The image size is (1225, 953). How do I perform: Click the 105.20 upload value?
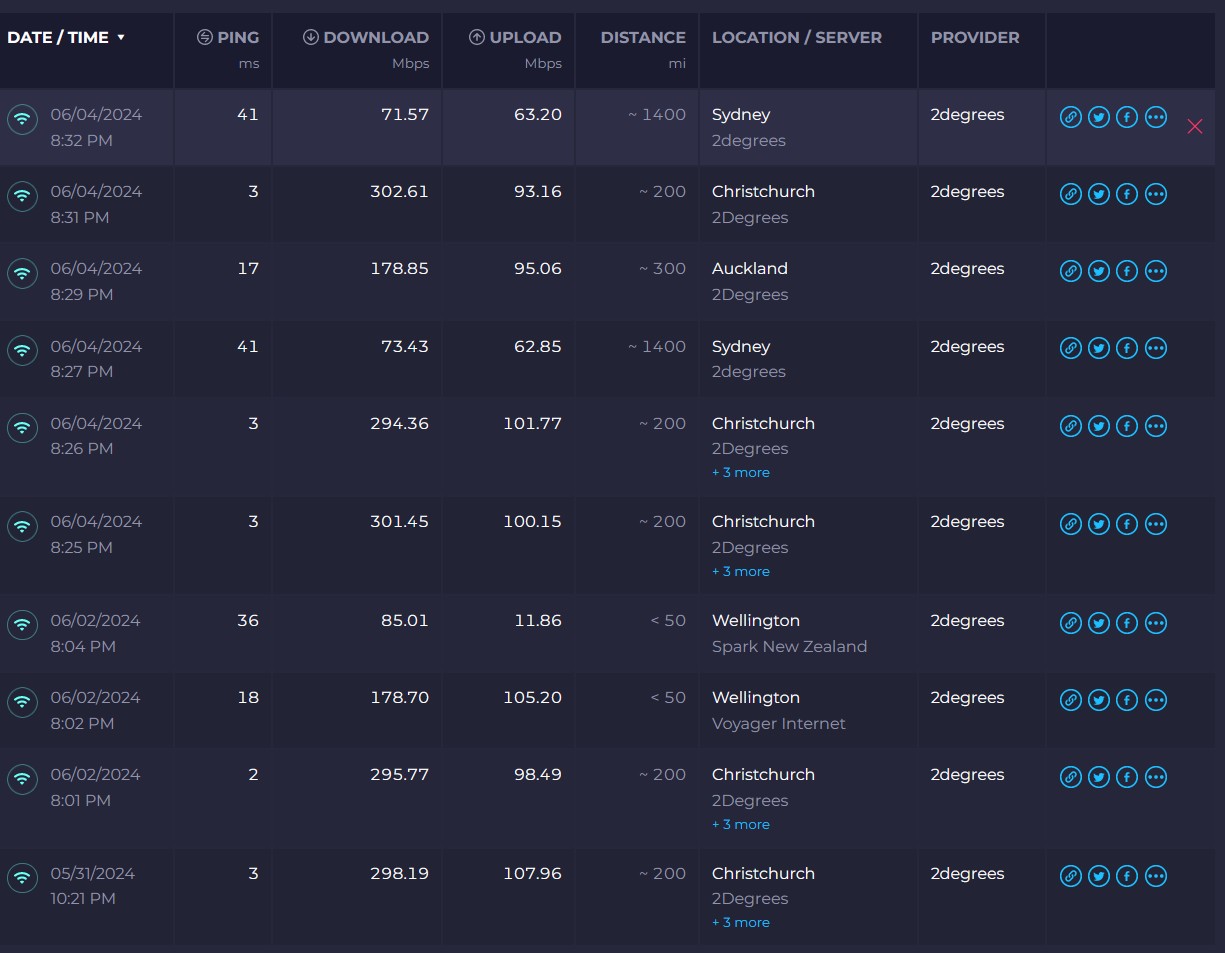pyautogui.click(x=533, y=697)
